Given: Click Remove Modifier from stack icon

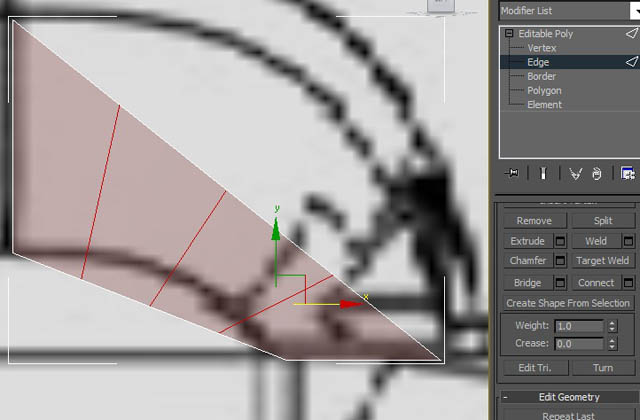Looking at the screenshot, I should point(597,173).
